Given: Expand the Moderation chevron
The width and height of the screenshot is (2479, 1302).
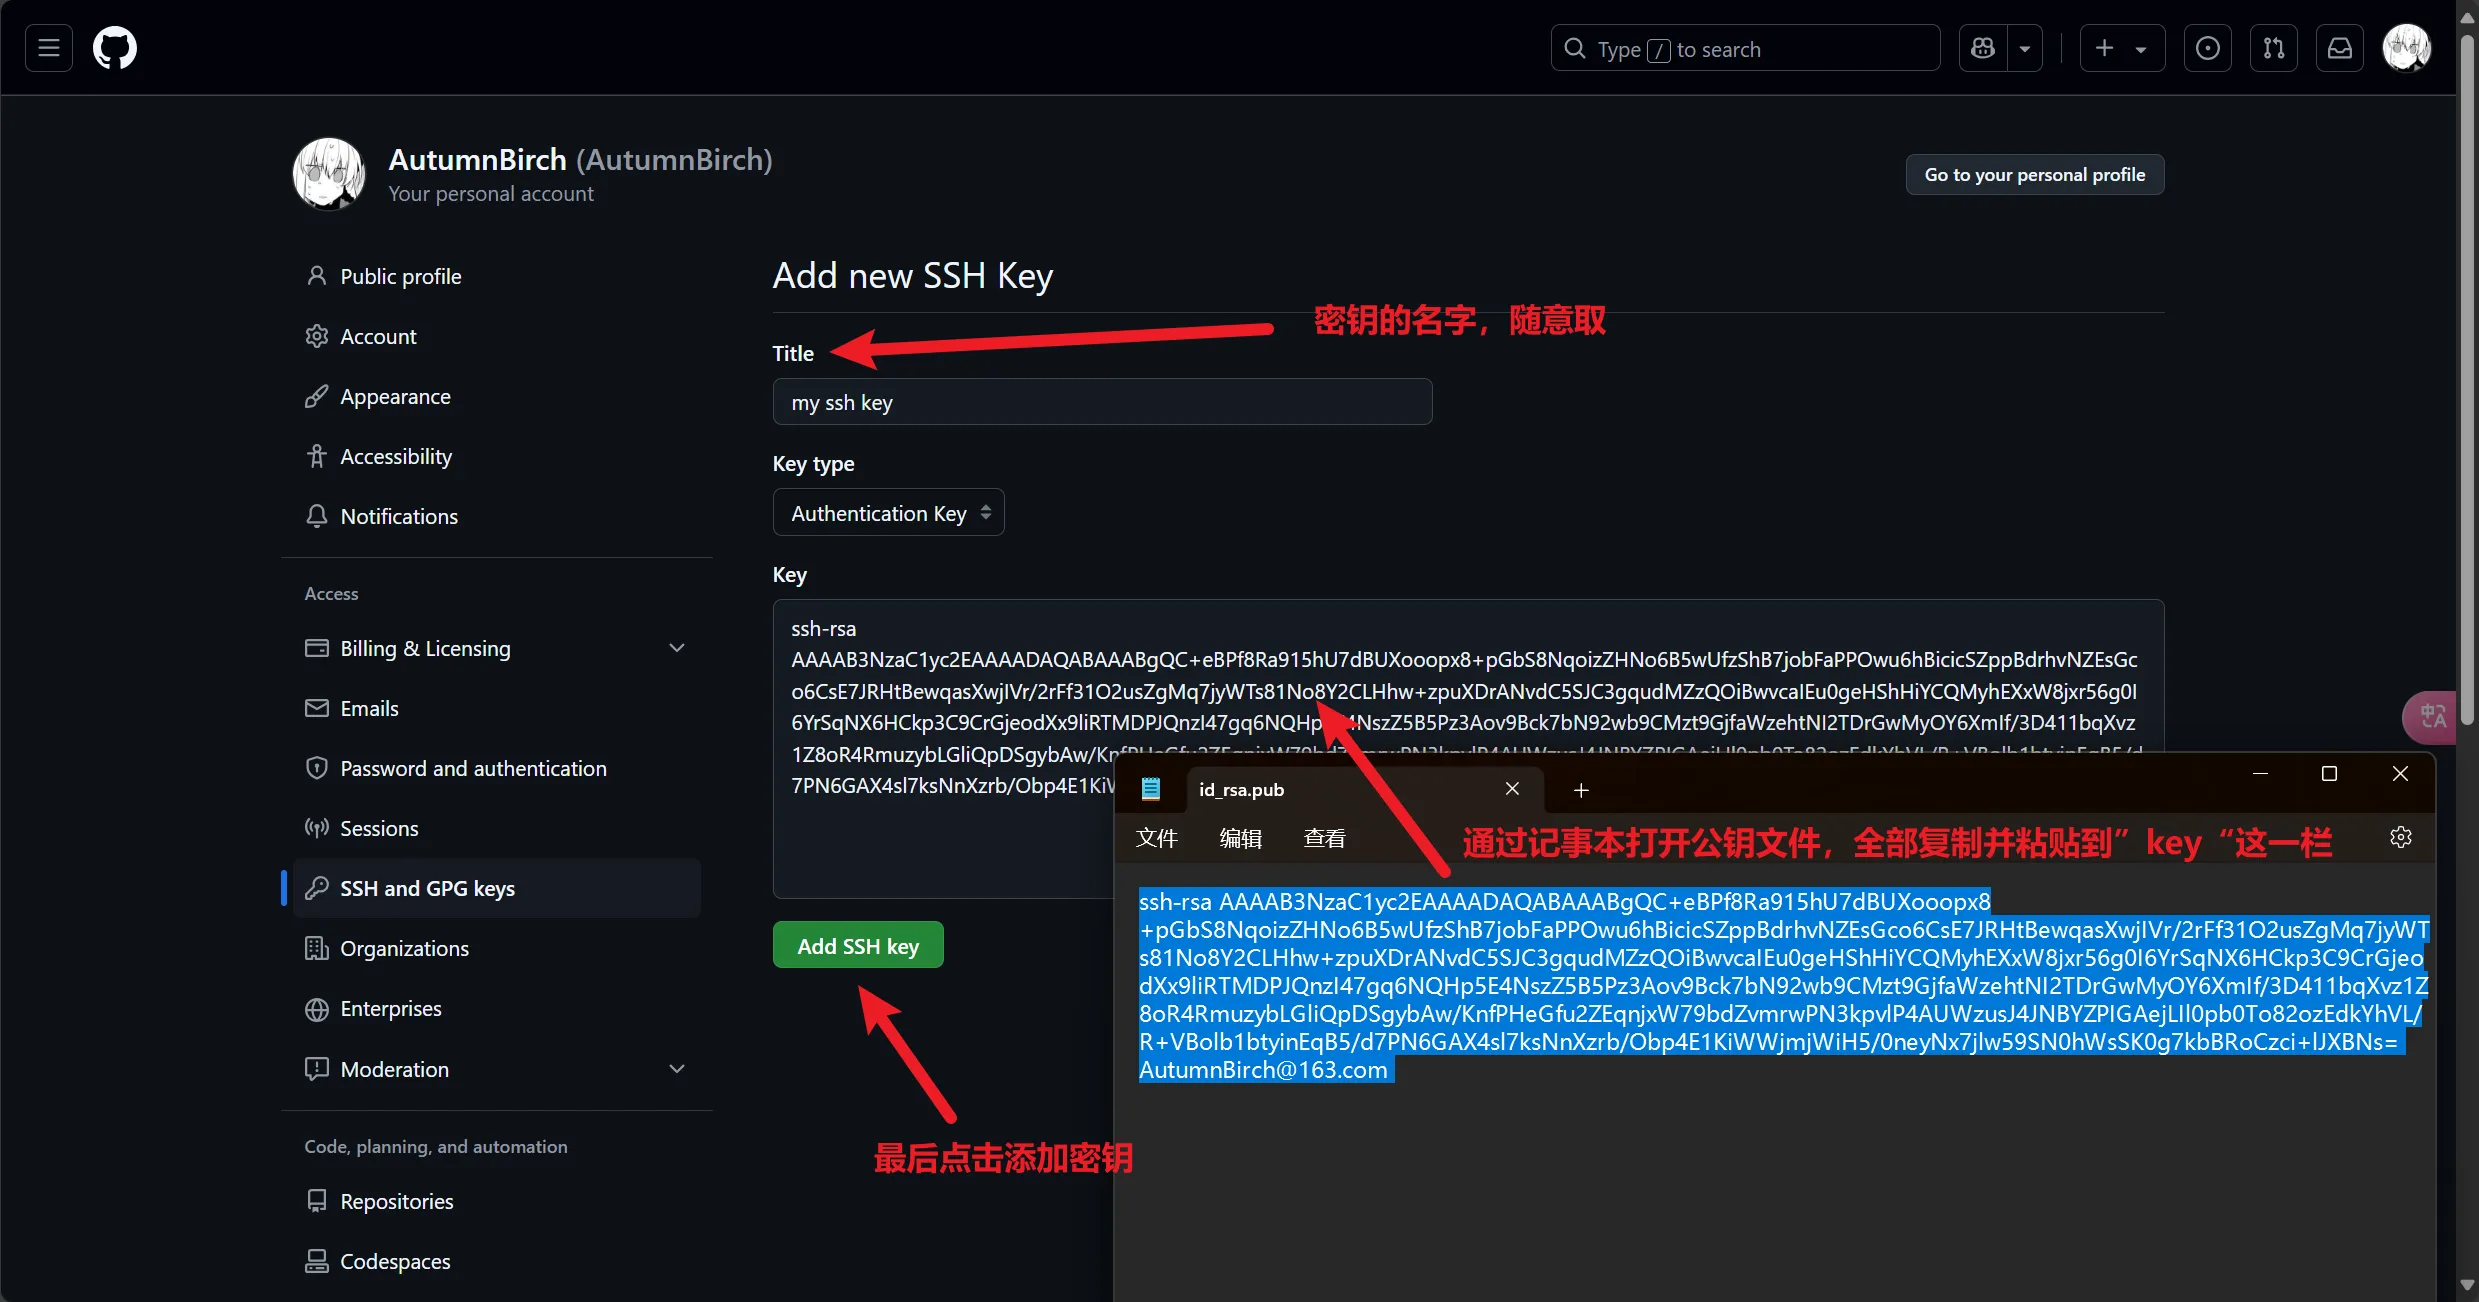Looking at the screenshot, I should click(677, 1069).
